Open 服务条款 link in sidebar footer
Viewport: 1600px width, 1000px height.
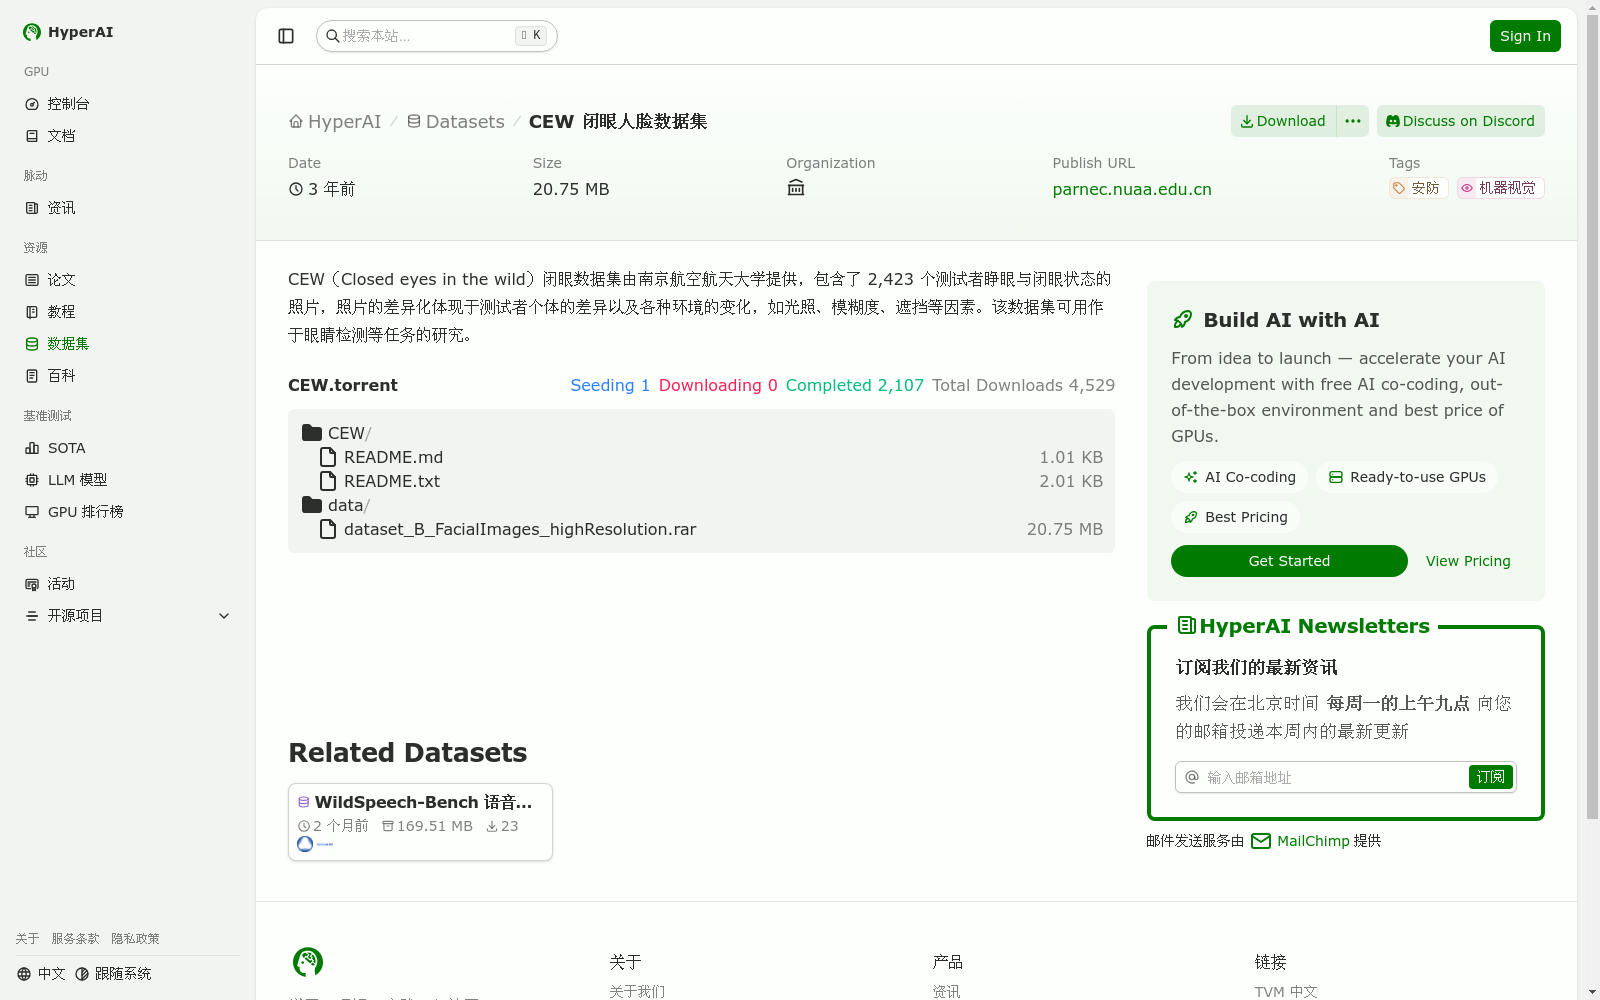coord(75,939)
